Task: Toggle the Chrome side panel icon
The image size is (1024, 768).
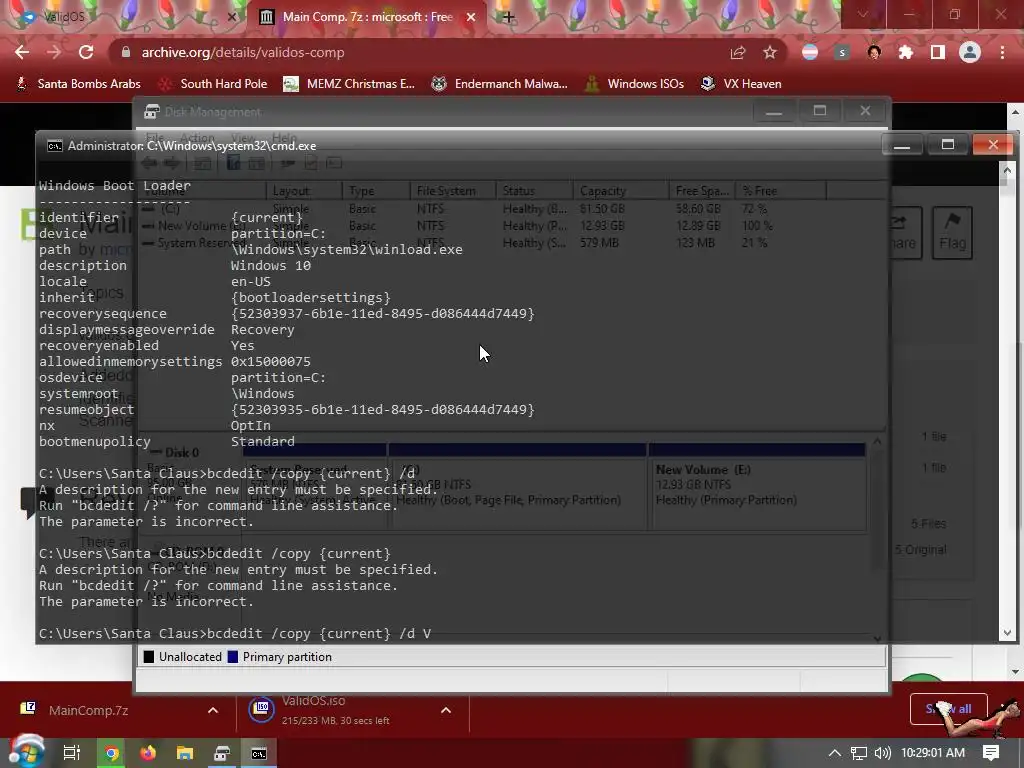Action: [938, 52]
